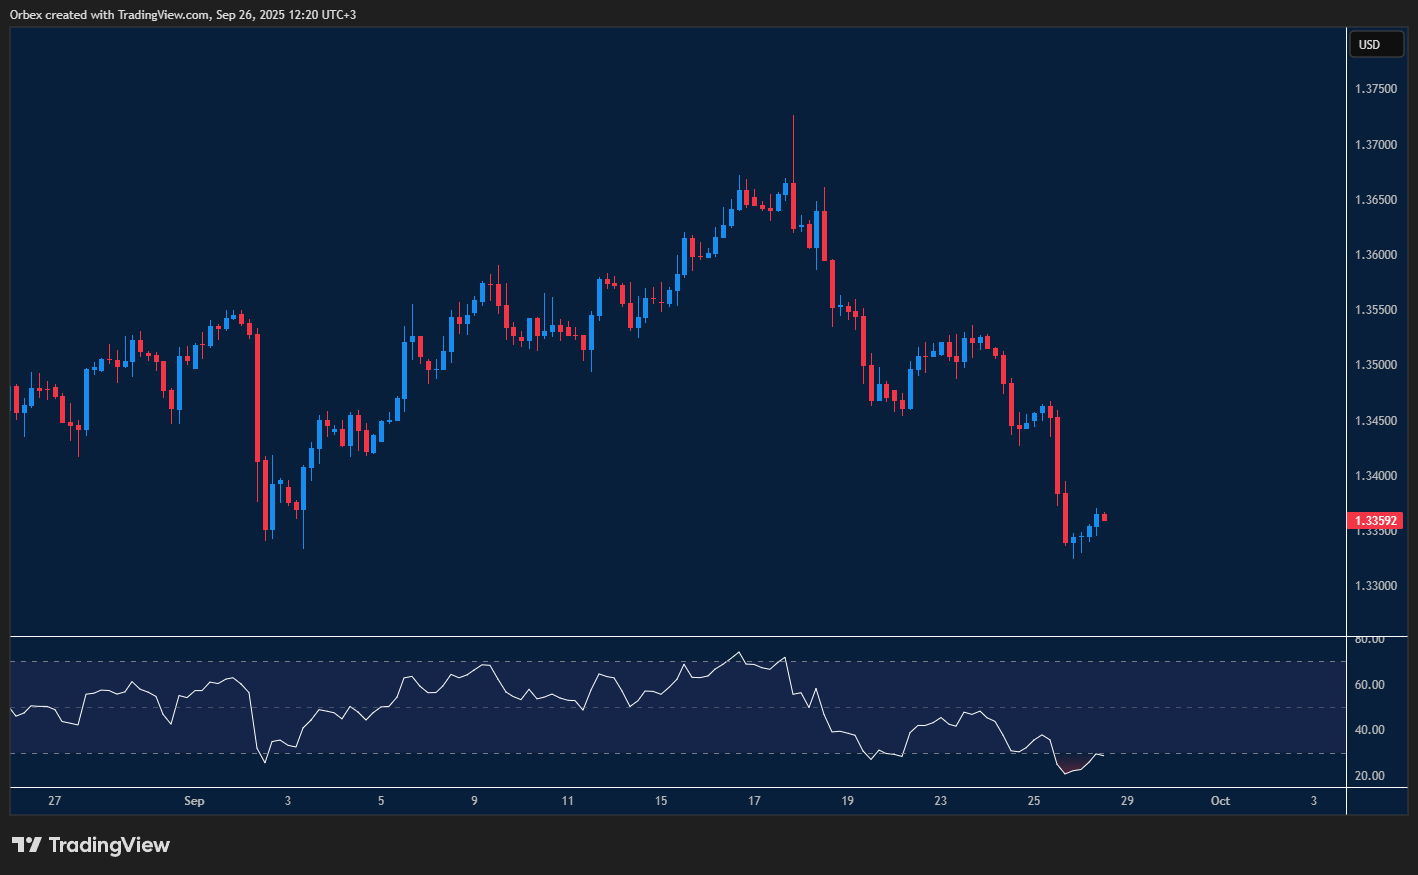Click the 27 date on the time axis
Viewport: 1418px width, 875px height.
tap(54, 801)
